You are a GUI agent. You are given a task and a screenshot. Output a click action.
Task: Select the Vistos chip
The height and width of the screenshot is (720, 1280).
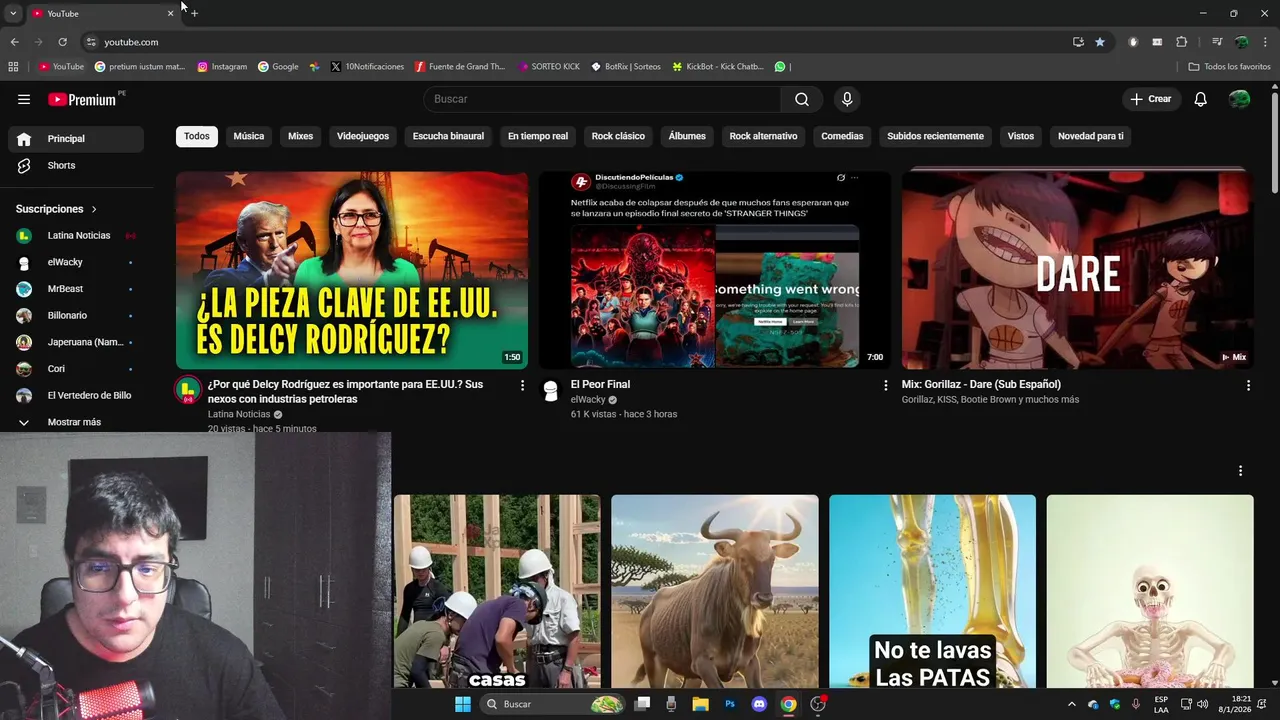[1021, 136]
